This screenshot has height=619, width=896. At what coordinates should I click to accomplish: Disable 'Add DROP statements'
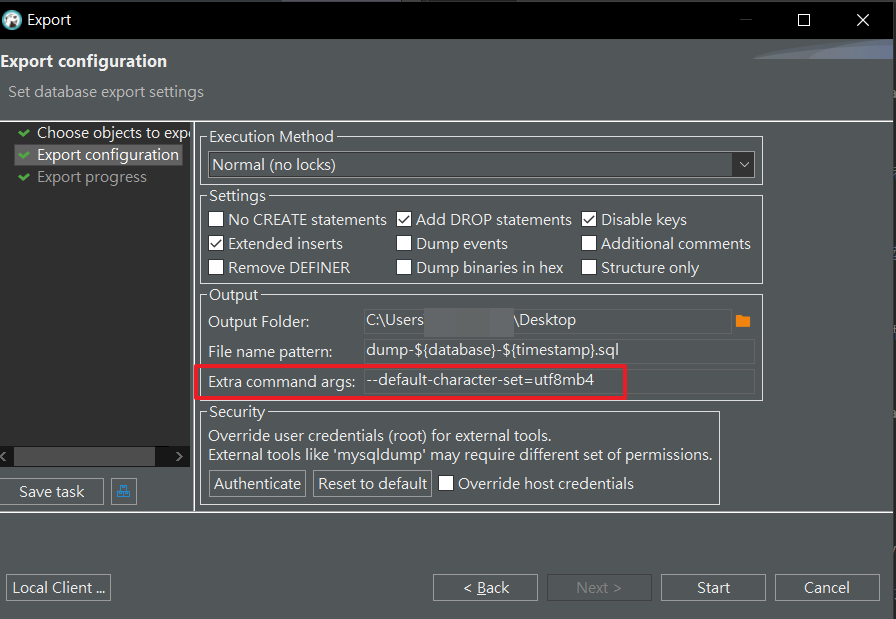[x=404, y=219]
